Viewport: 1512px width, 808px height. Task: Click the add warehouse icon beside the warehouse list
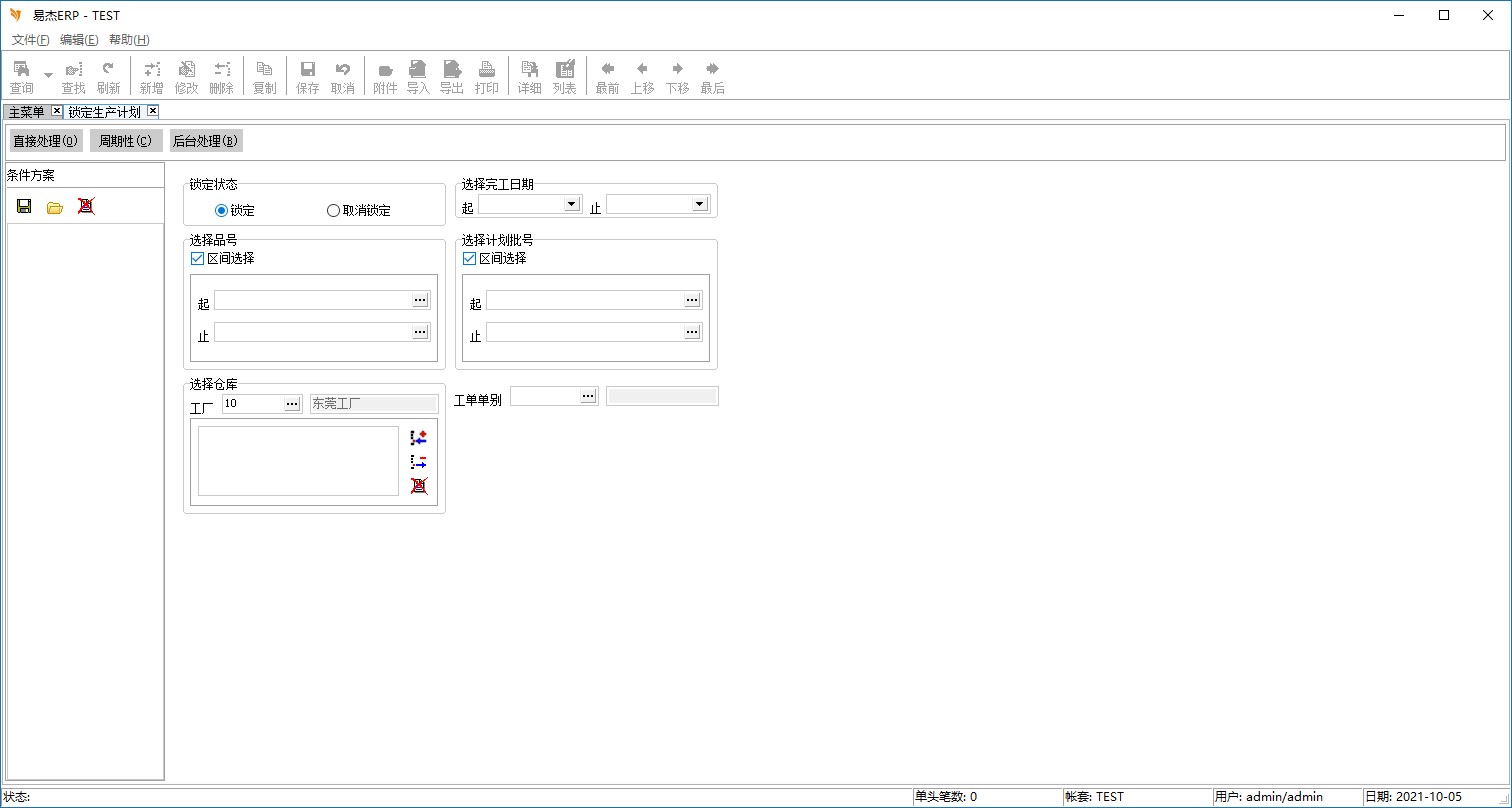(x=419, y=438)
